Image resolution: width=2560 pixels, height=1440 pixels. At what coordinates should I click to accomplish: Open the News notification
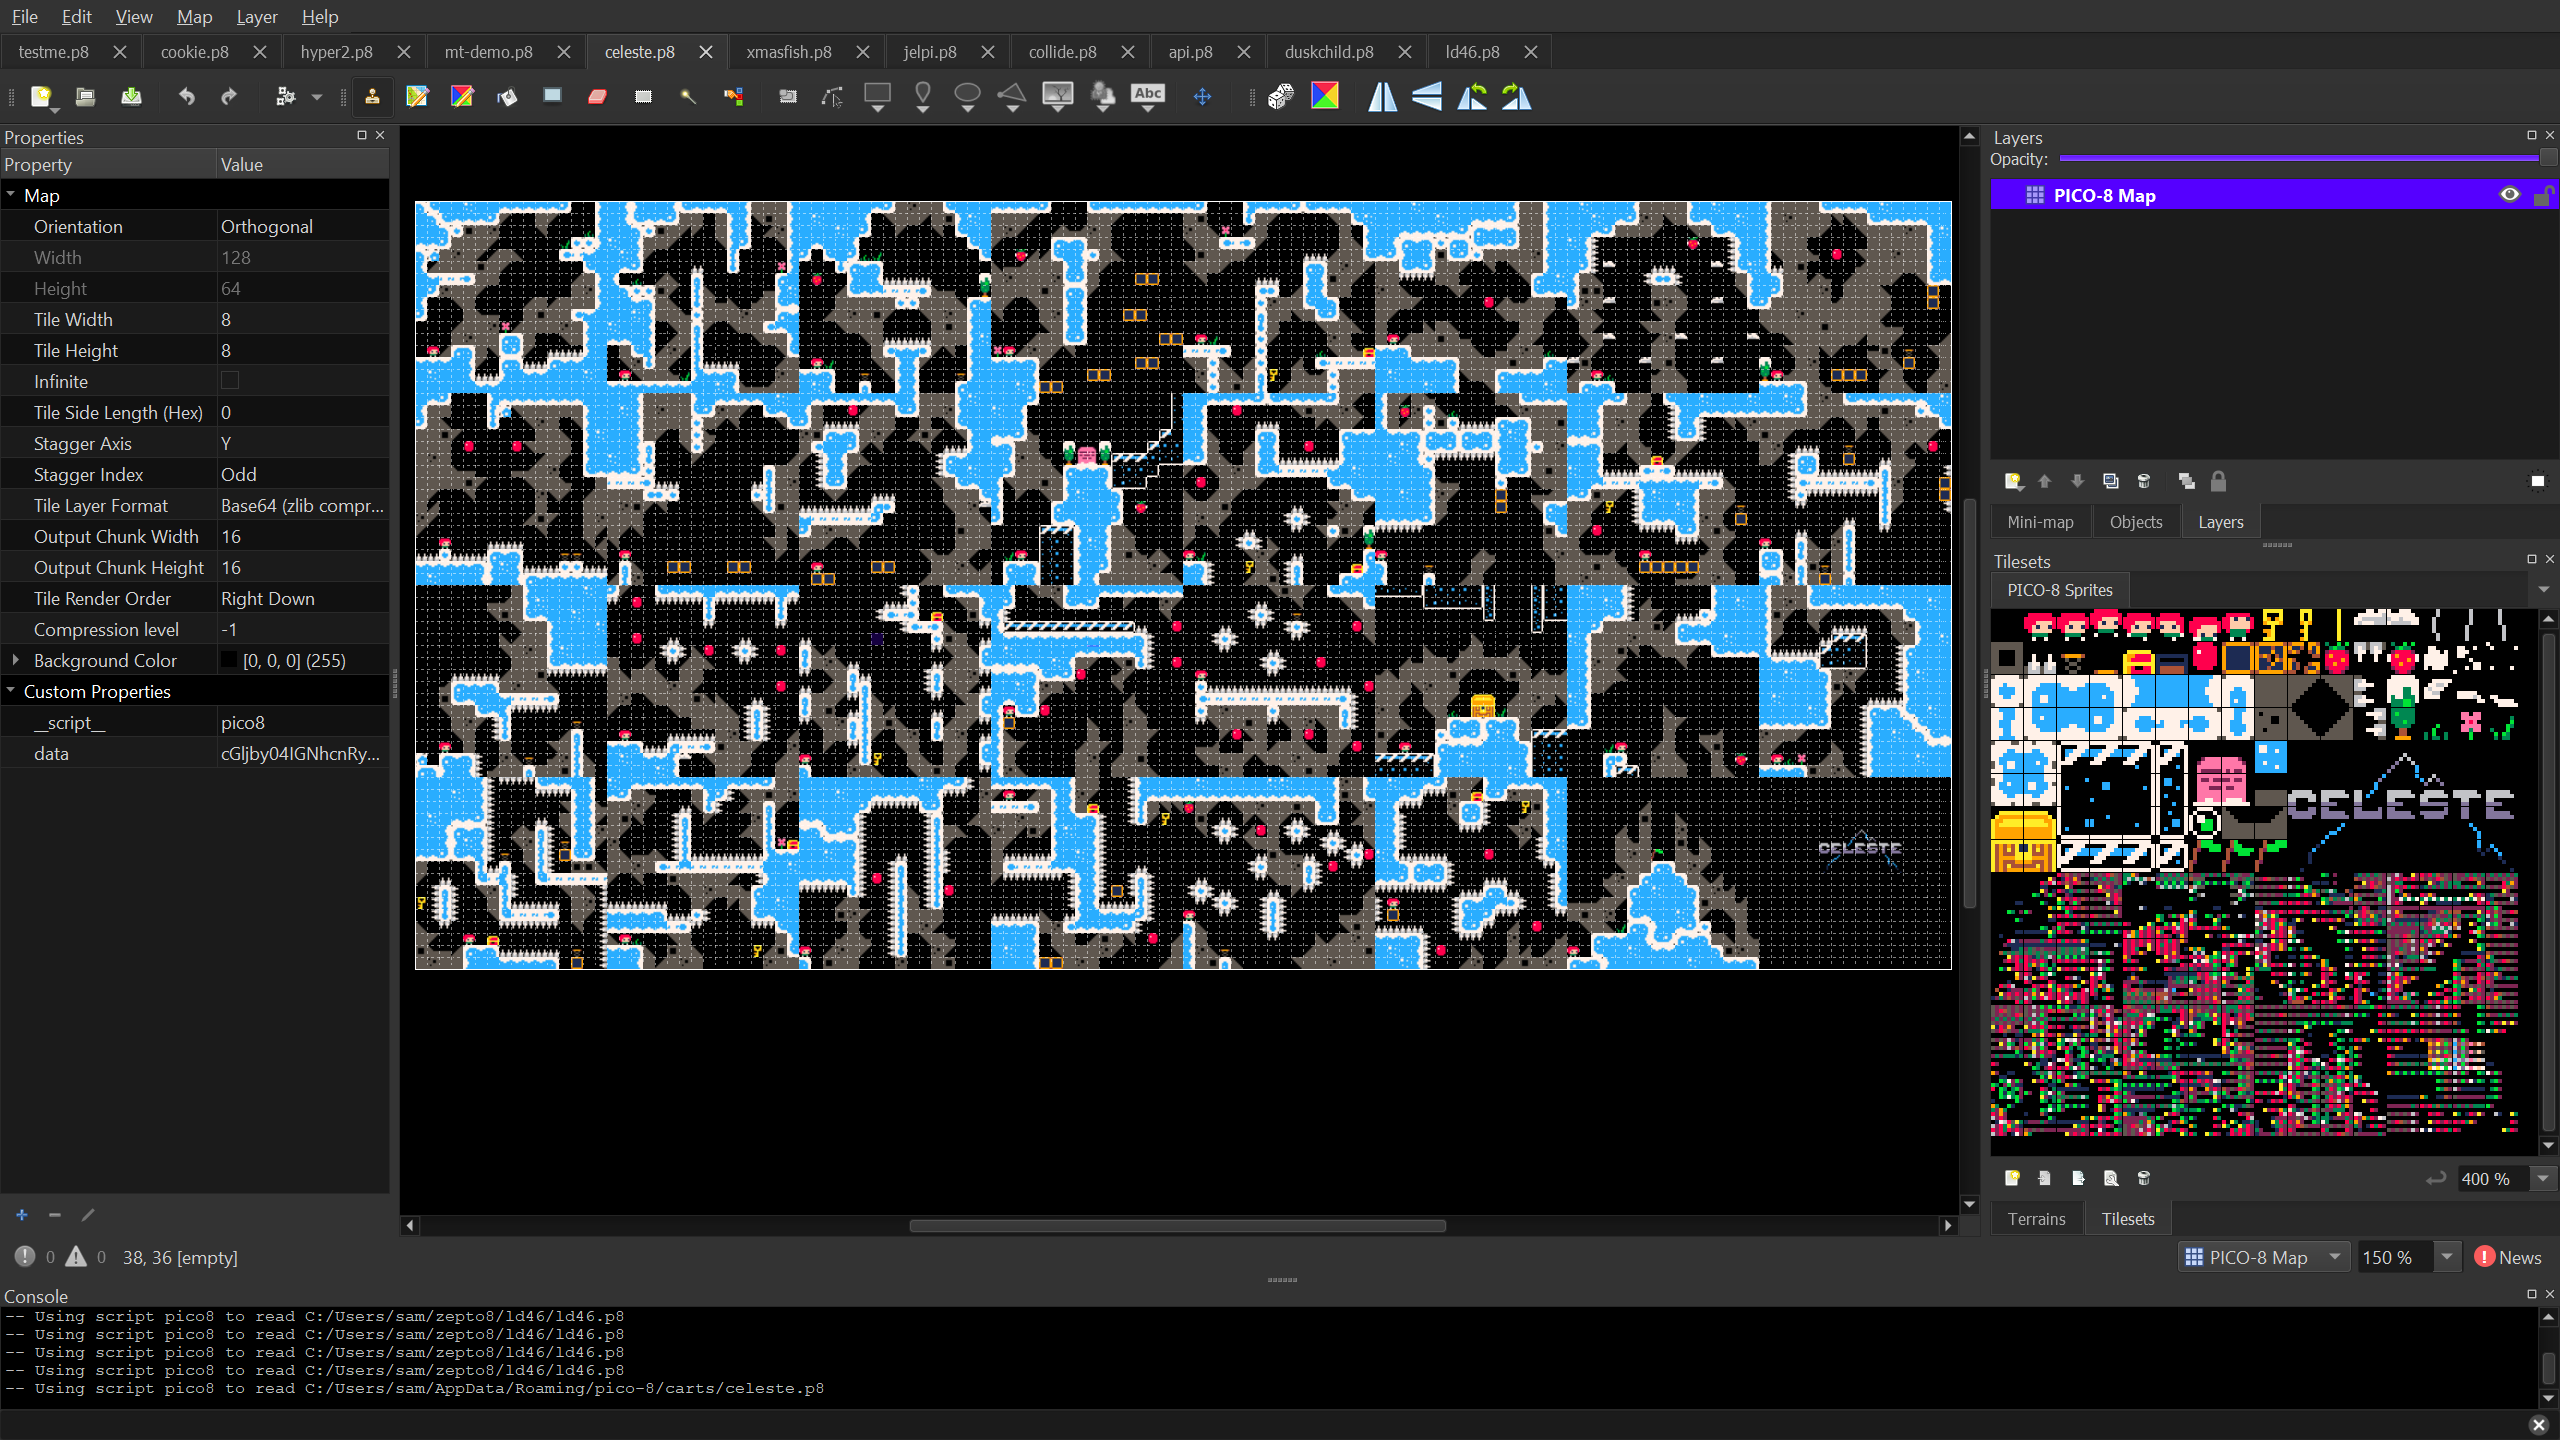tap(2508, 1257)
